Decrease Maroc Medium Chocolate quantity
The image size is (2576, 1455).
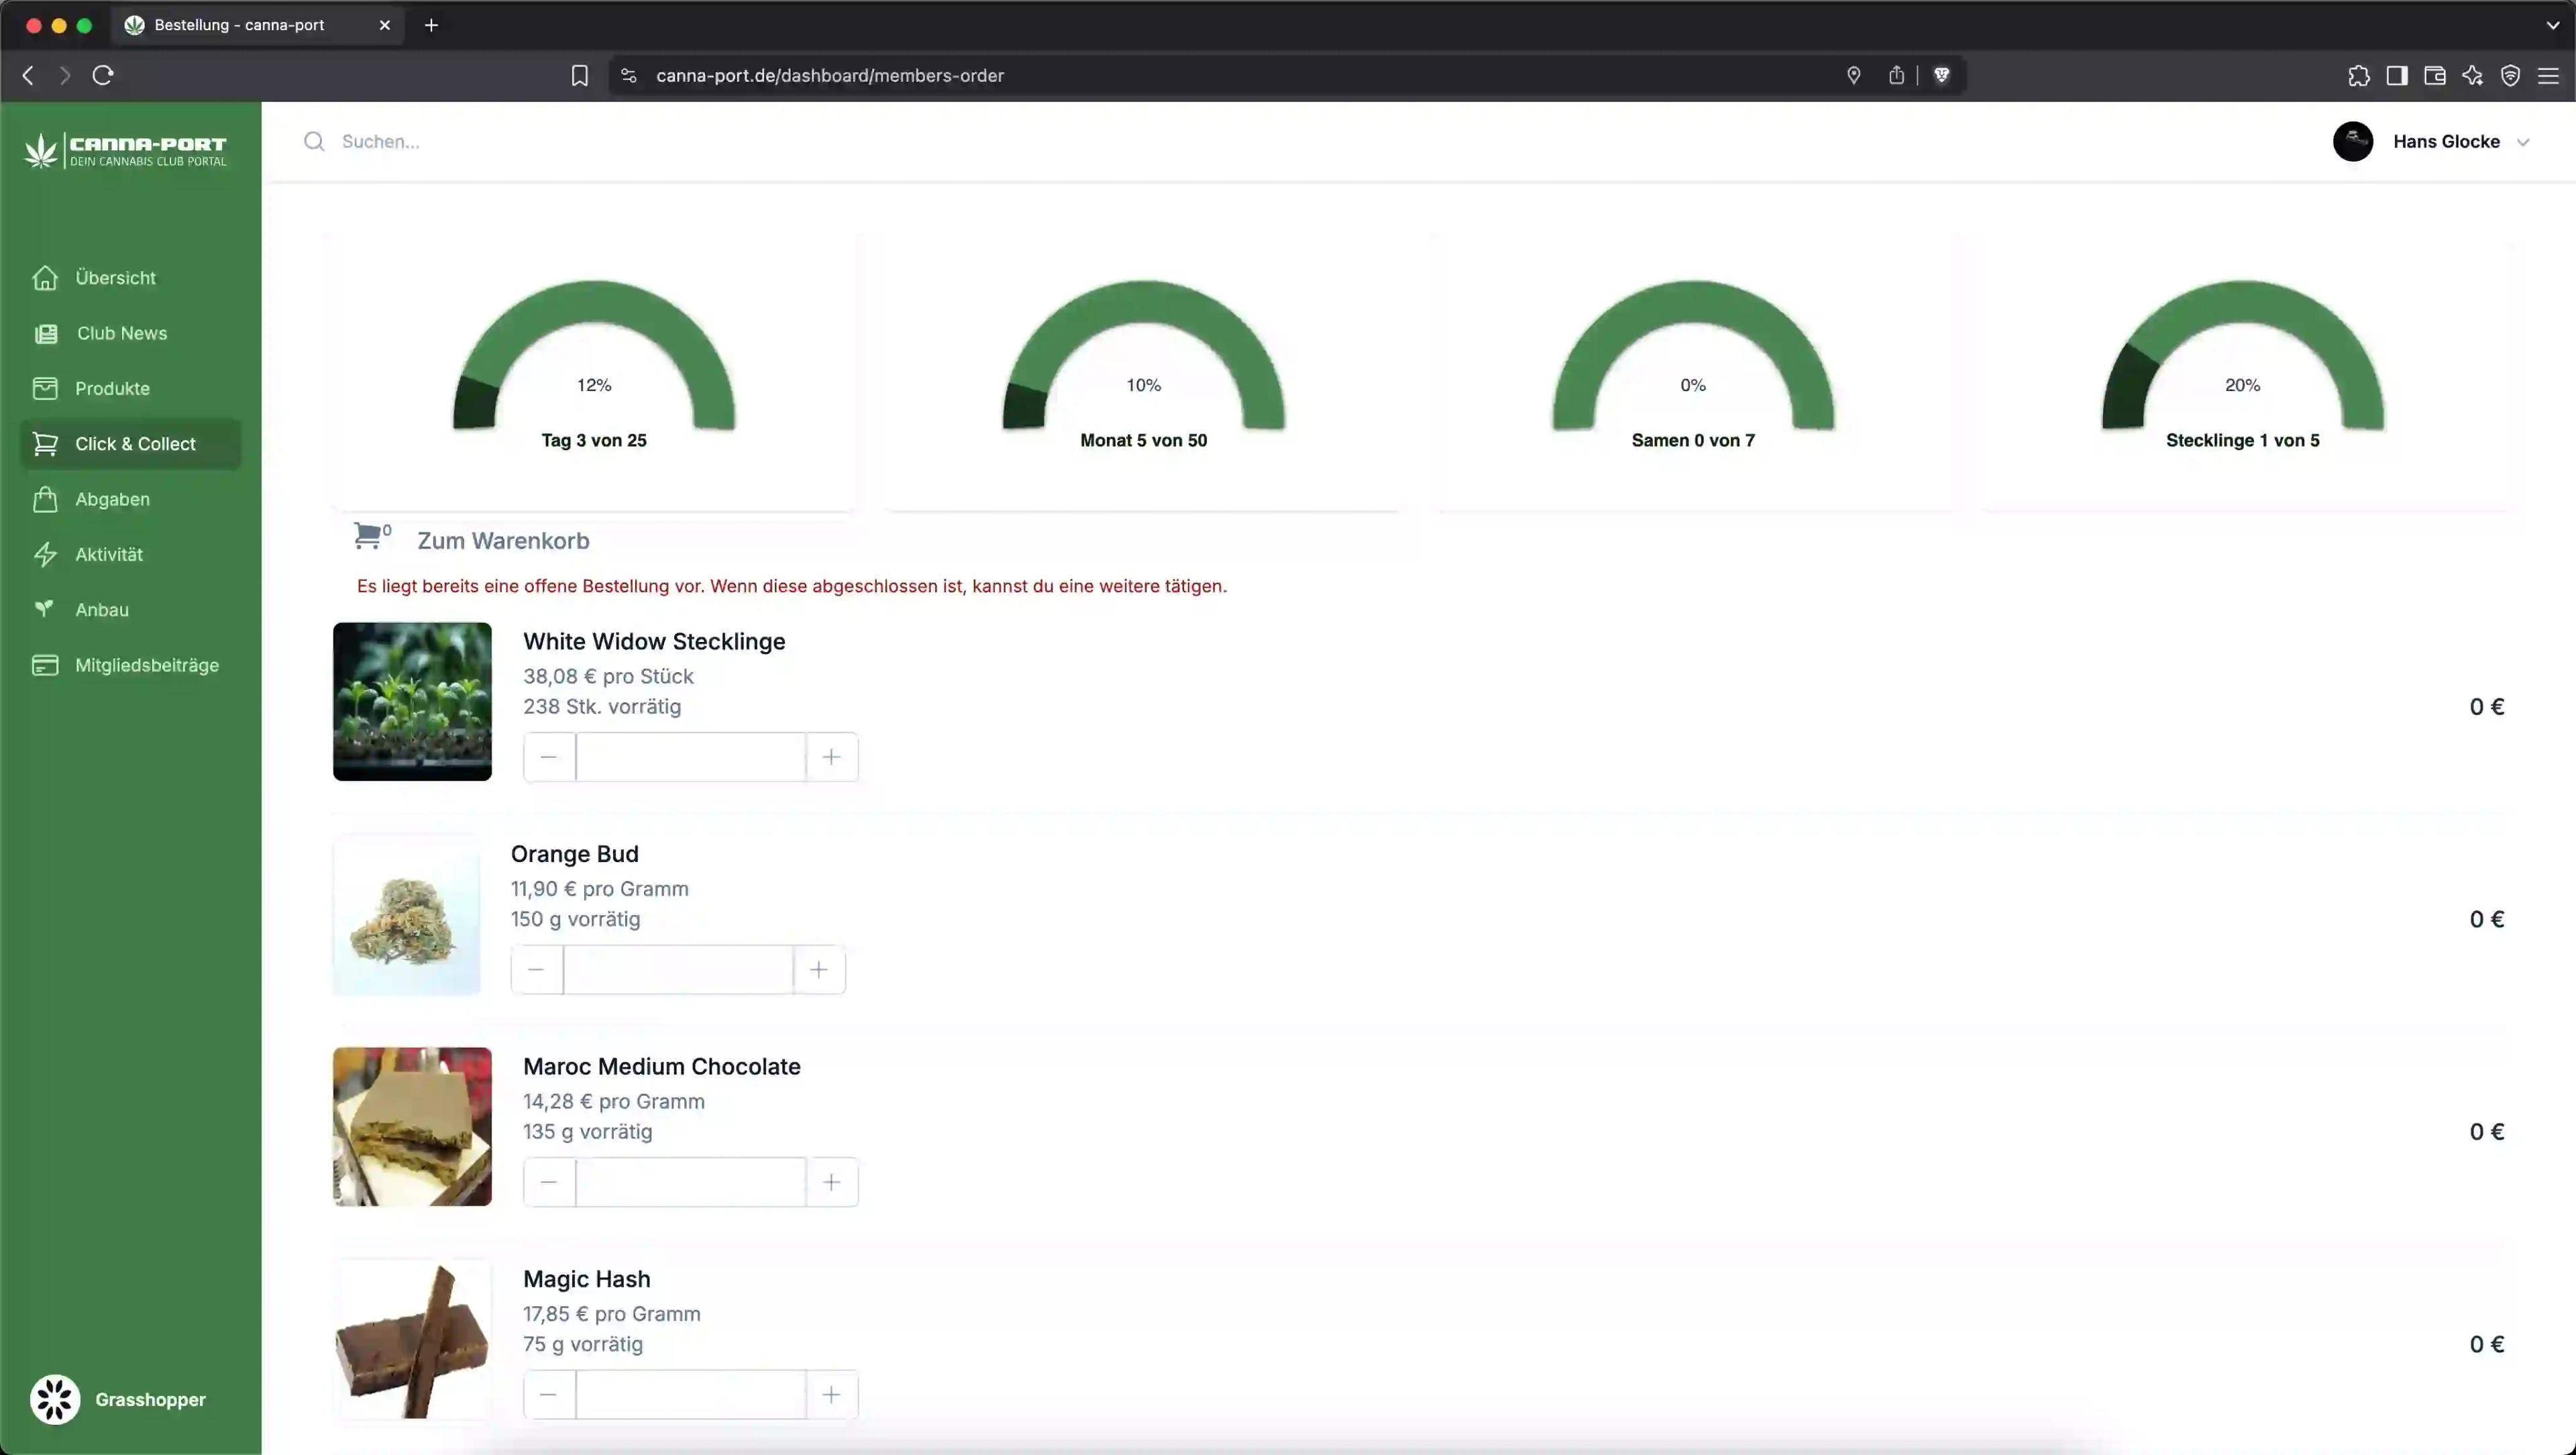pos(549,1182)
